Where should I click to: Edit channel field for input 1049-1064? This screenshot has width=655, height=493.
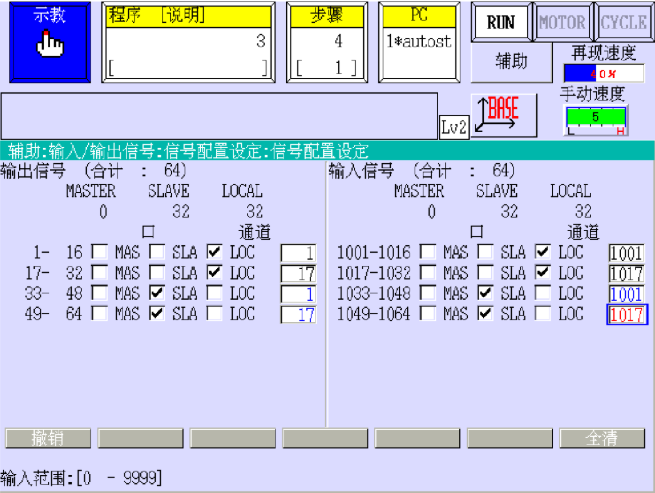pos(627,315)
